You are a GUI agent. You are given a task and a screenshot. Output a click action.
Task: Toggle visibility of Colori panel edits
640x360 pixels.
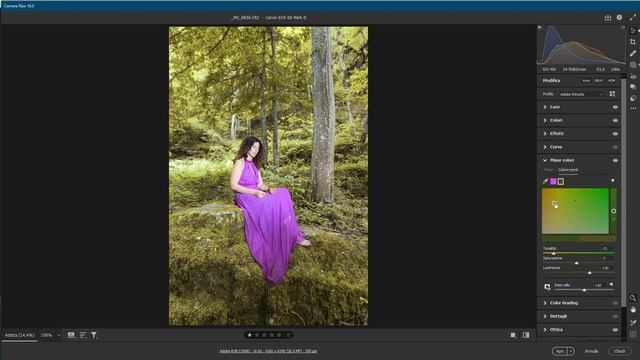click(x=615, y=120)
